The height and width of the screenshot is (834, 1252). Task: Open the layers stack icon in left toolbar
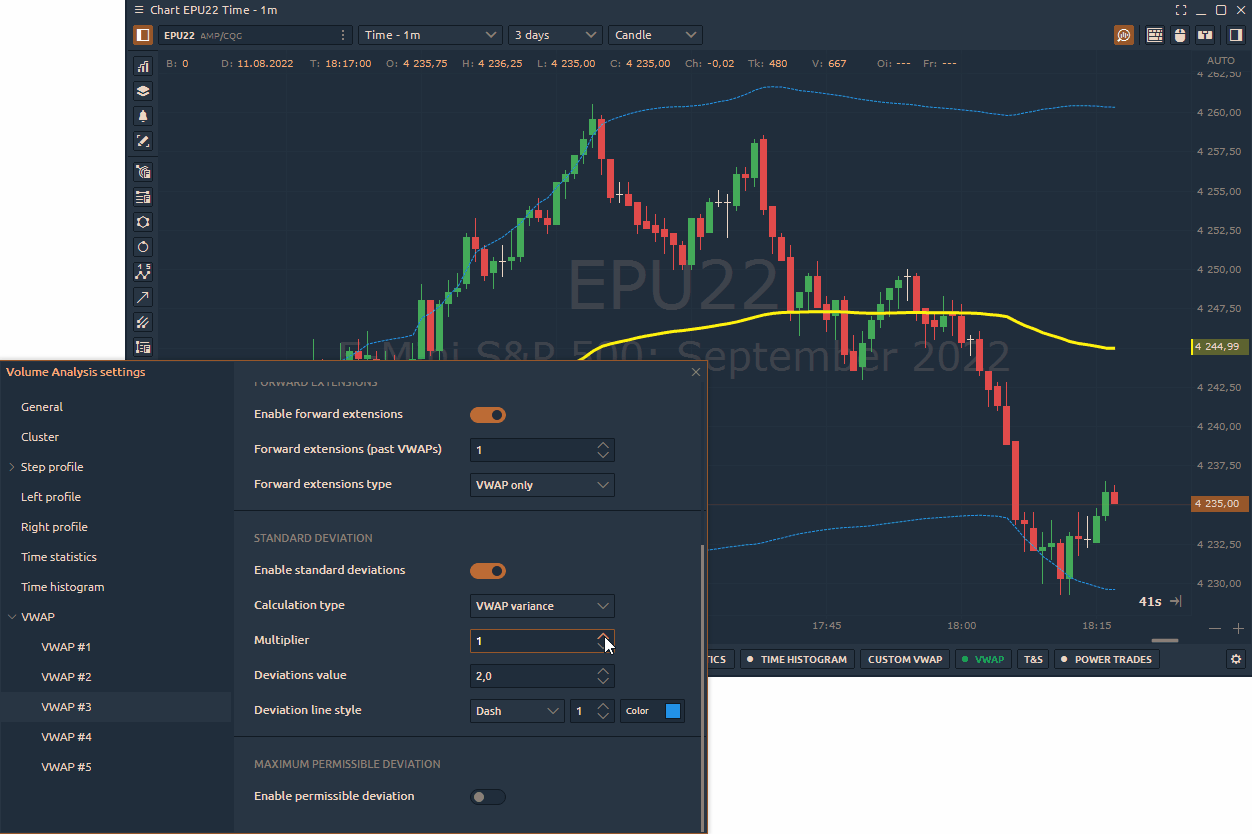tap(143, 91)
